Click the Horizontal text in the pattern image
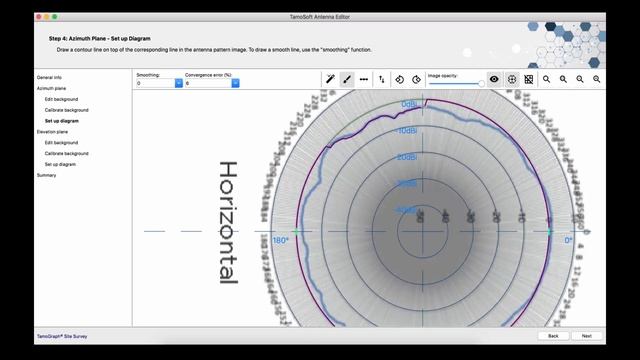 tap(228, 223)
